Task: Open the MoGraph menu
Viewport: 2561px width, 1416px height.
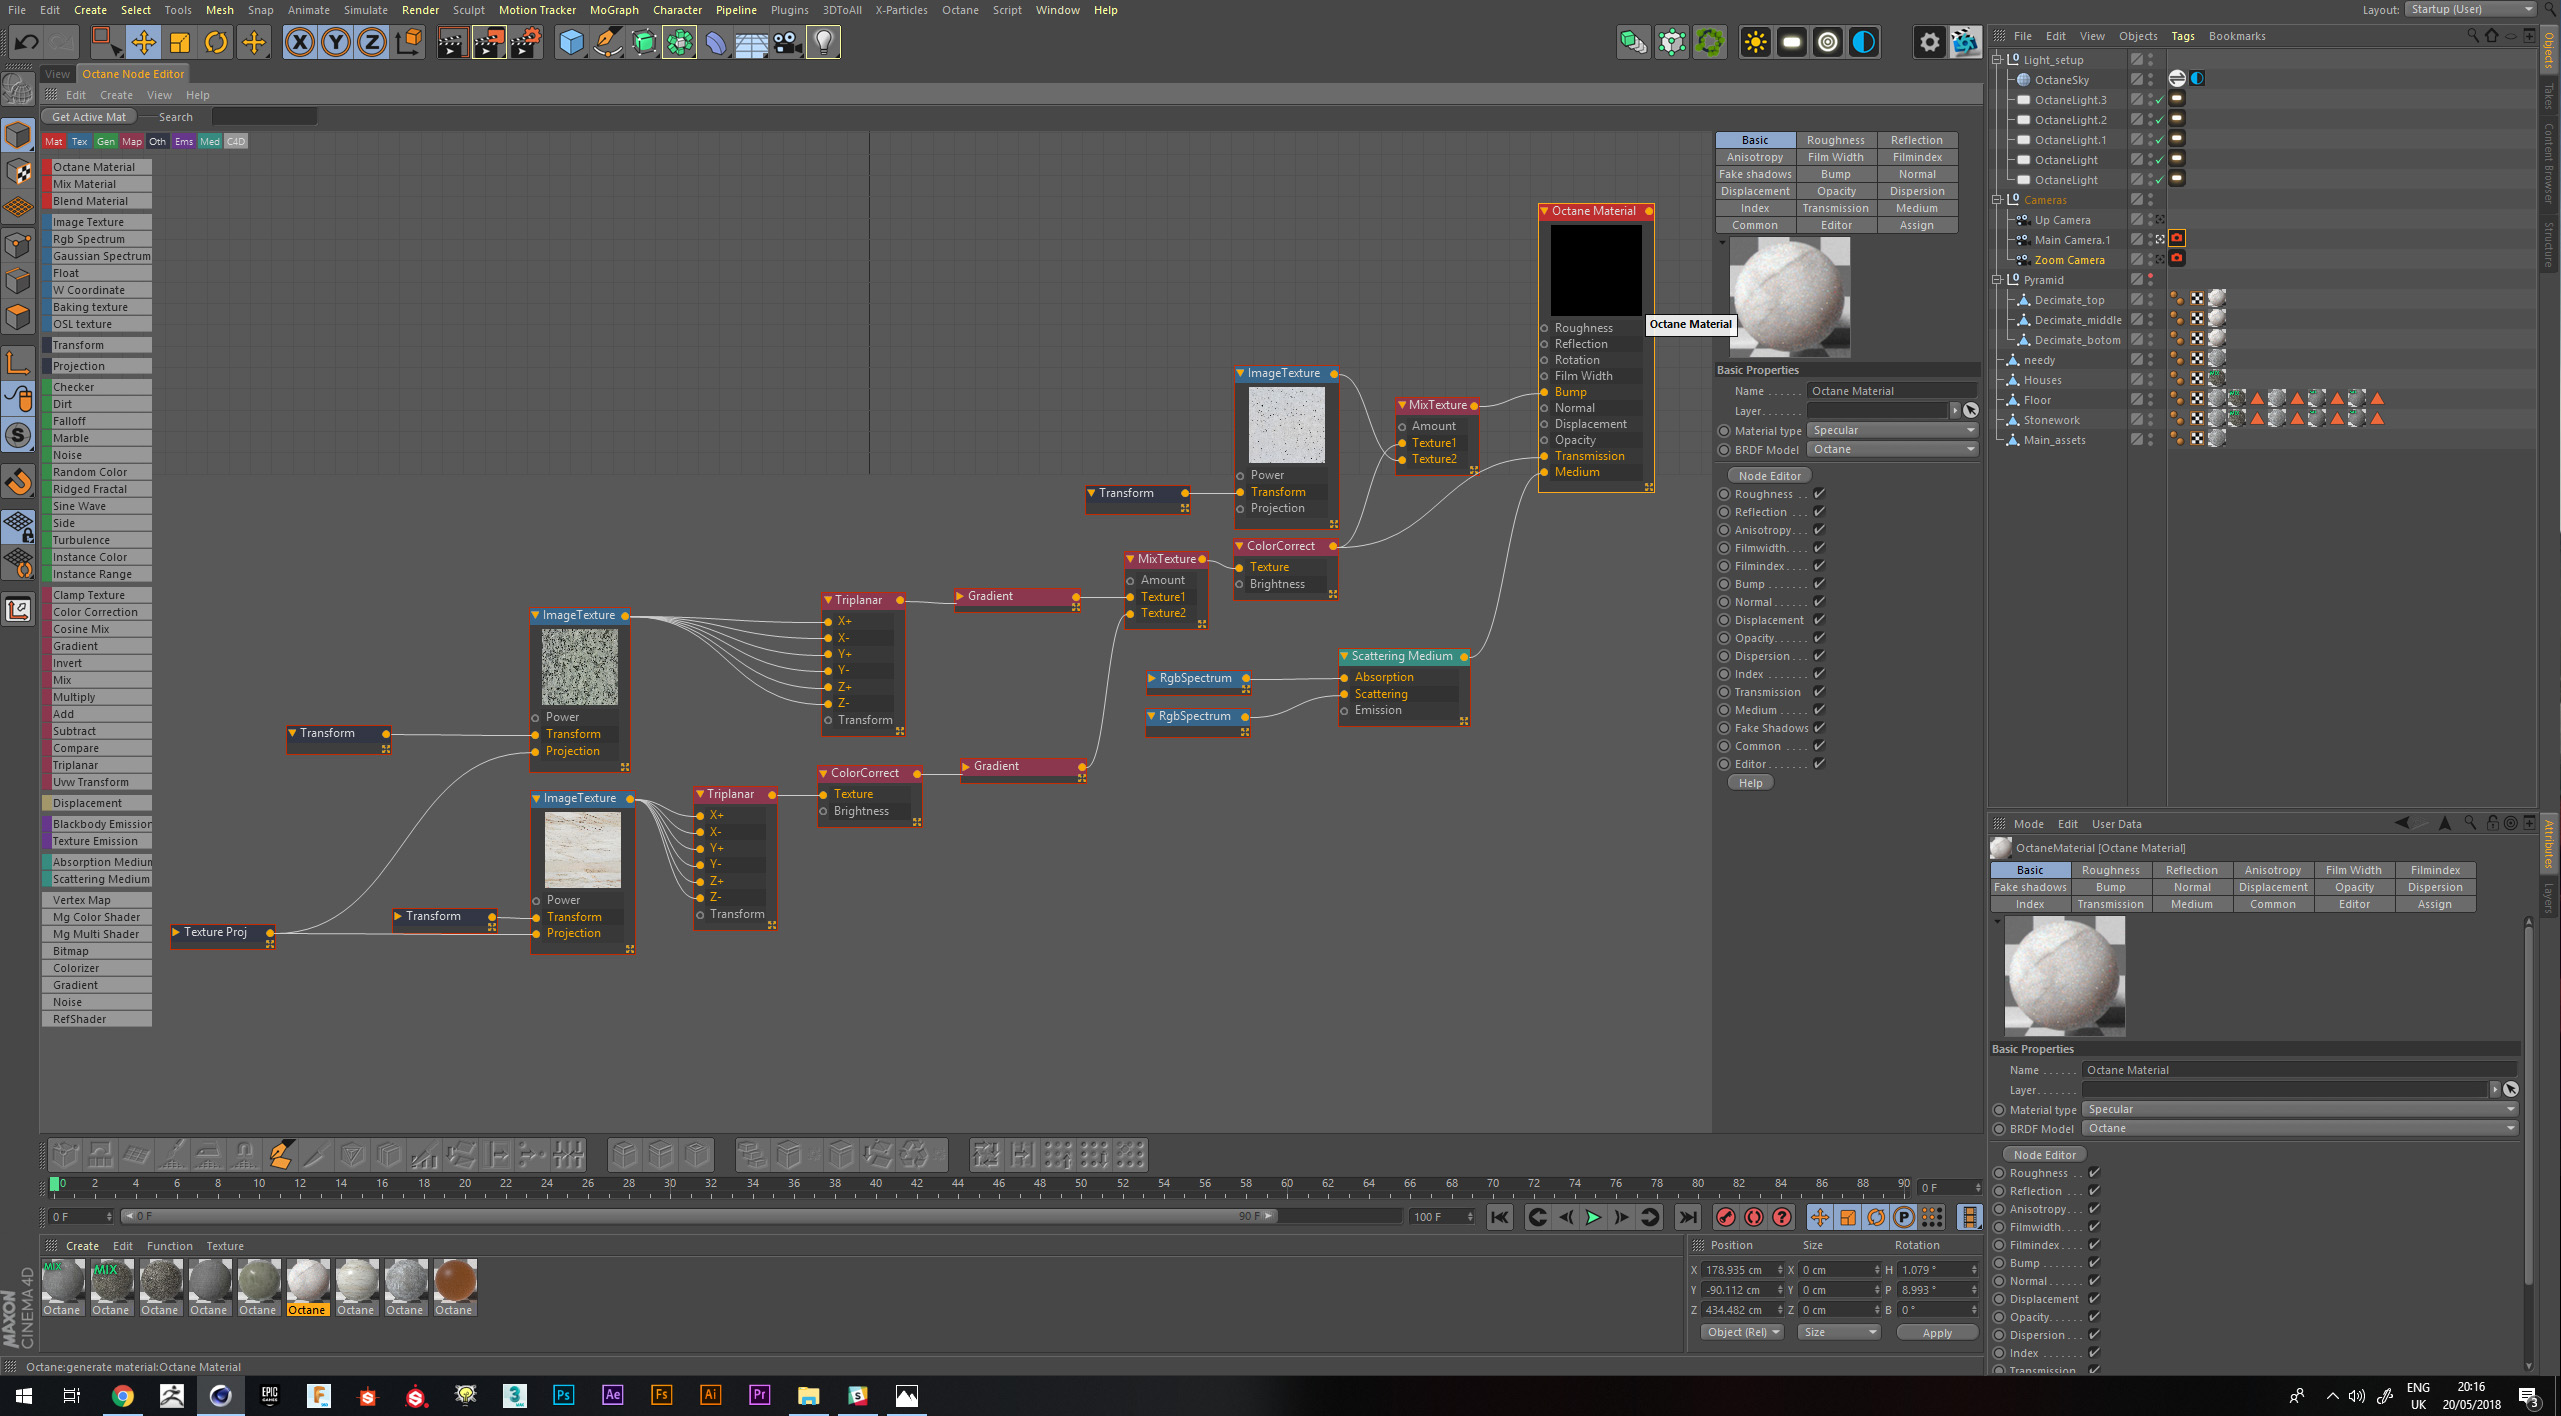Action: click(x=614, y=10)
